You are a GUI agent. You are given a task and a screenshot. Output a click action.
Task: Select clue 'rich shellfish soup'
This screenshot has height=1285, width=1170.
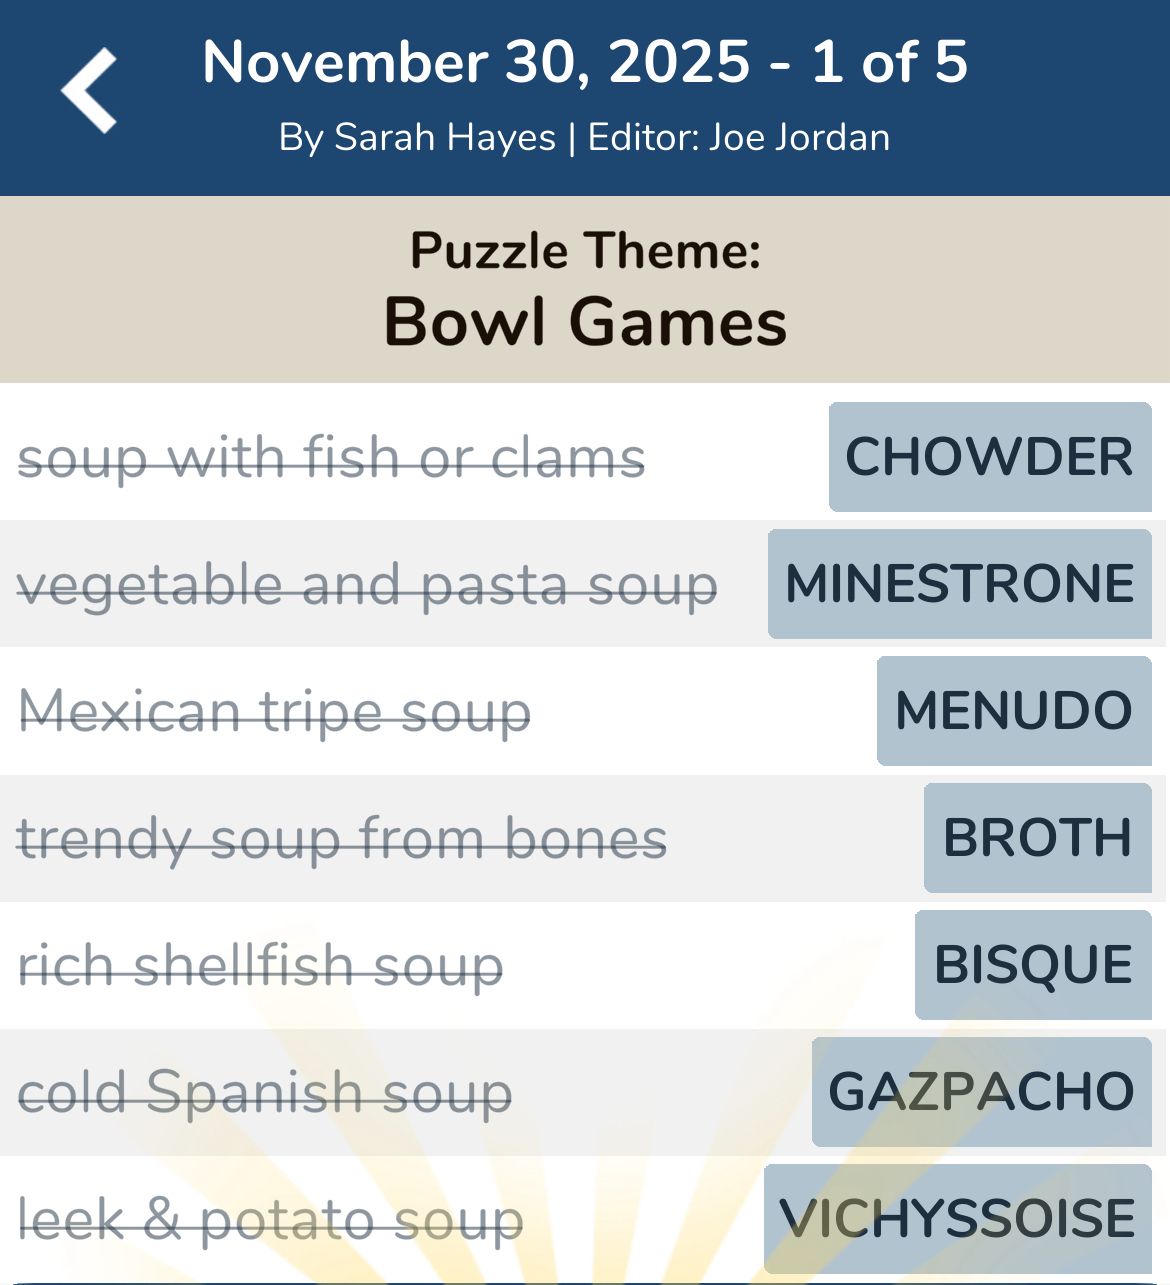tap(260, 965)
